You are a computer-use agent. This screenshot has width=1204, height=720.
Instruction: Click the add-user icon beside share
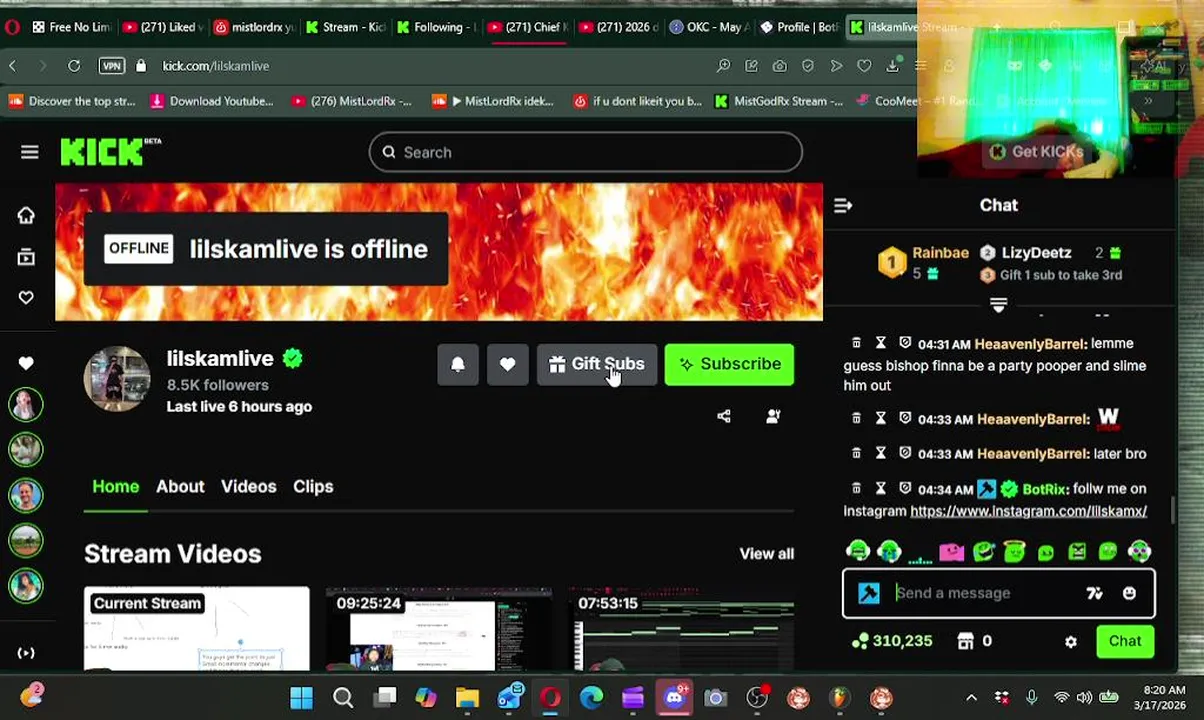772,416
